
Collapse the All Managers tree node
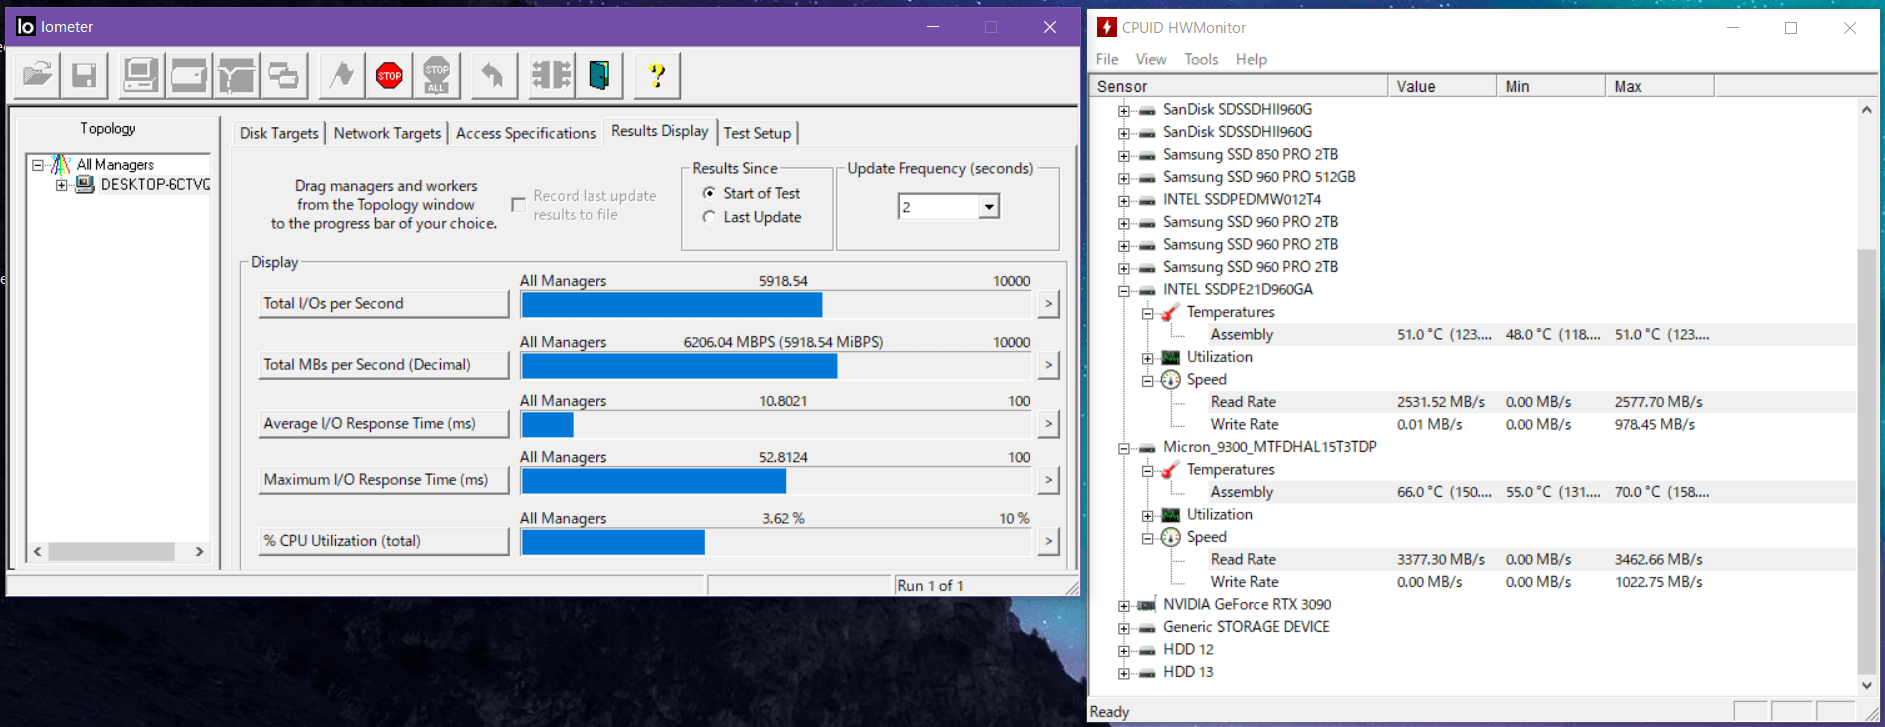point(38,165)
